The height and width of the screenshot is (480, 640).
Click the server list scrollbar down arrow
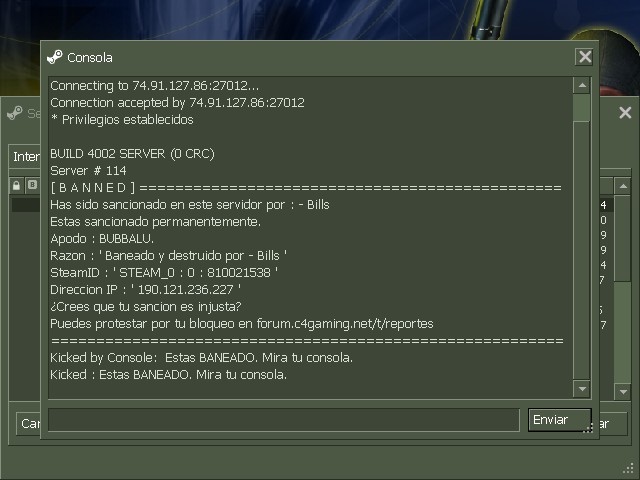click(623, 392)
